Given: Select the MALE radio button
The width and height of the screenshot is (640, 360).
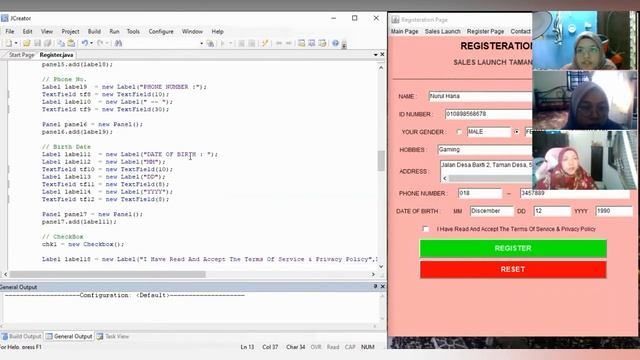Looking at the screenshot, I should (x=459, y=132).
